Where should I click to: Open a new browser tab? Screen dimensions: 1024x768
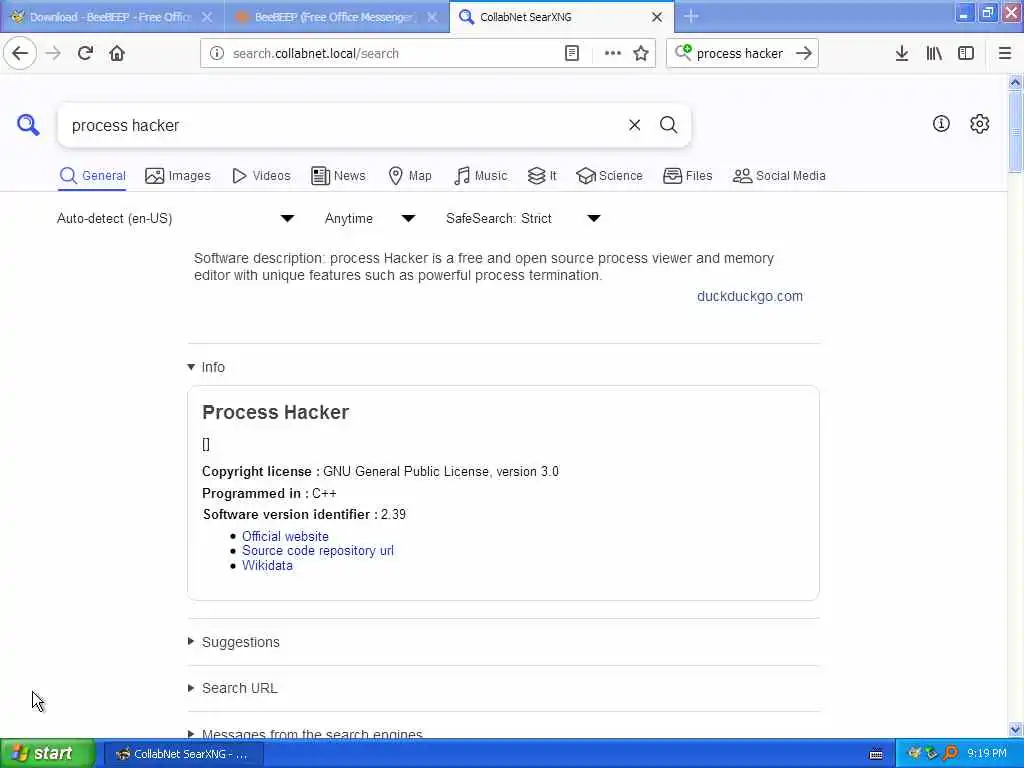tap(691, 17)
